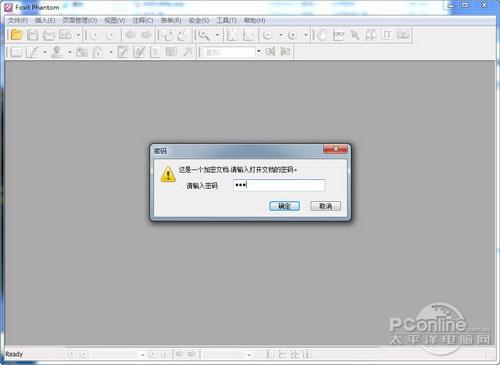Open the Zoom Out dropdown arrow
This screenshot has height=365, width=500.
click(281, 35)
